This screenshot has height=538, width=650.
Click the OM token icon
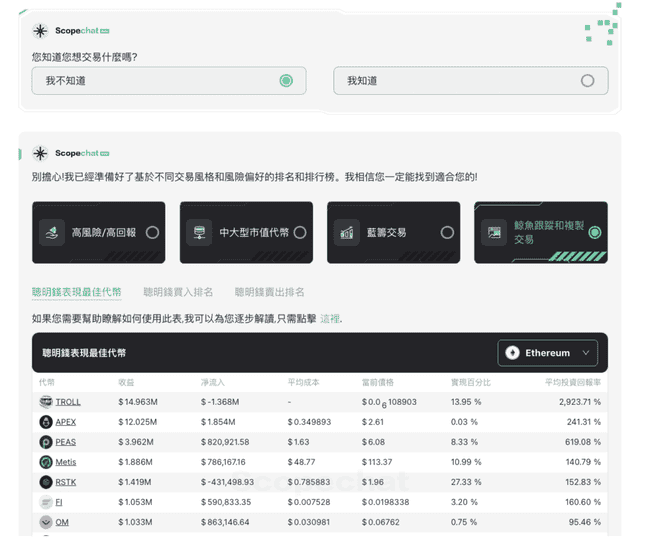(x=46, y=522)
